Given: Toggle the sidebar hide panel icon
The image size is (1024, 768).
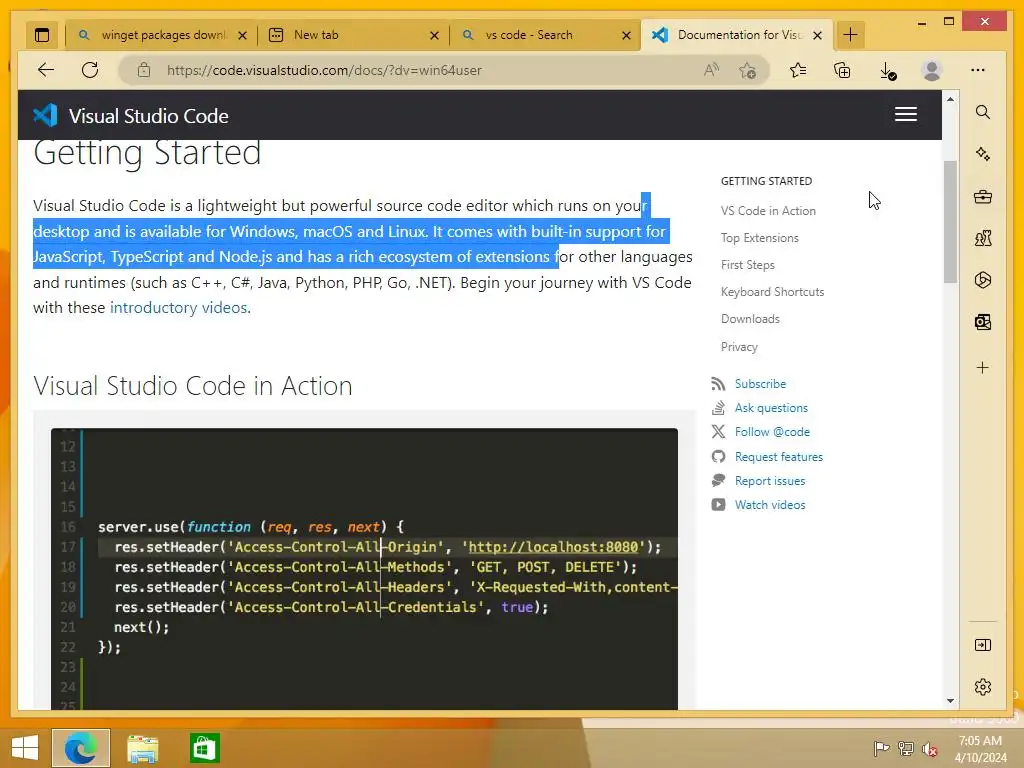Looking at the screenshot, I should tap(983, 645).
